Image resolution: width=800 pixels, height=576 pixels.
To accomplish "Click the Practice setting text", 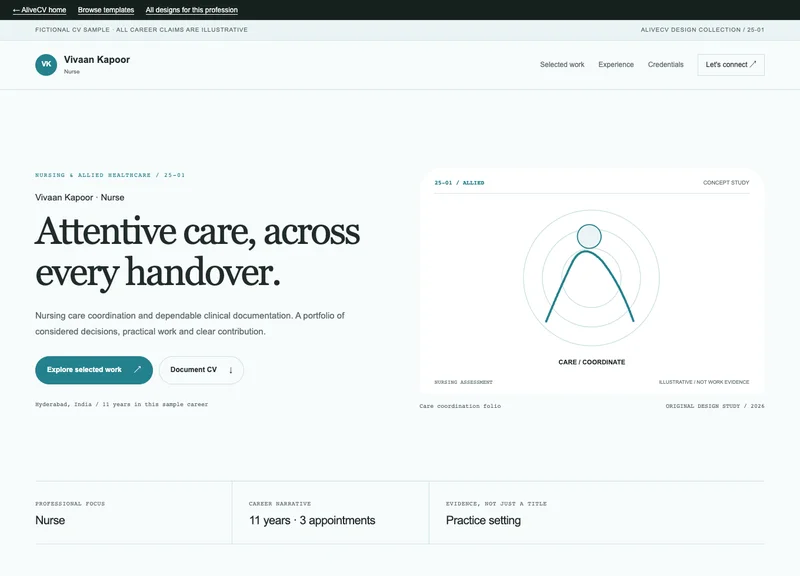I will click(x=483, y=520).
